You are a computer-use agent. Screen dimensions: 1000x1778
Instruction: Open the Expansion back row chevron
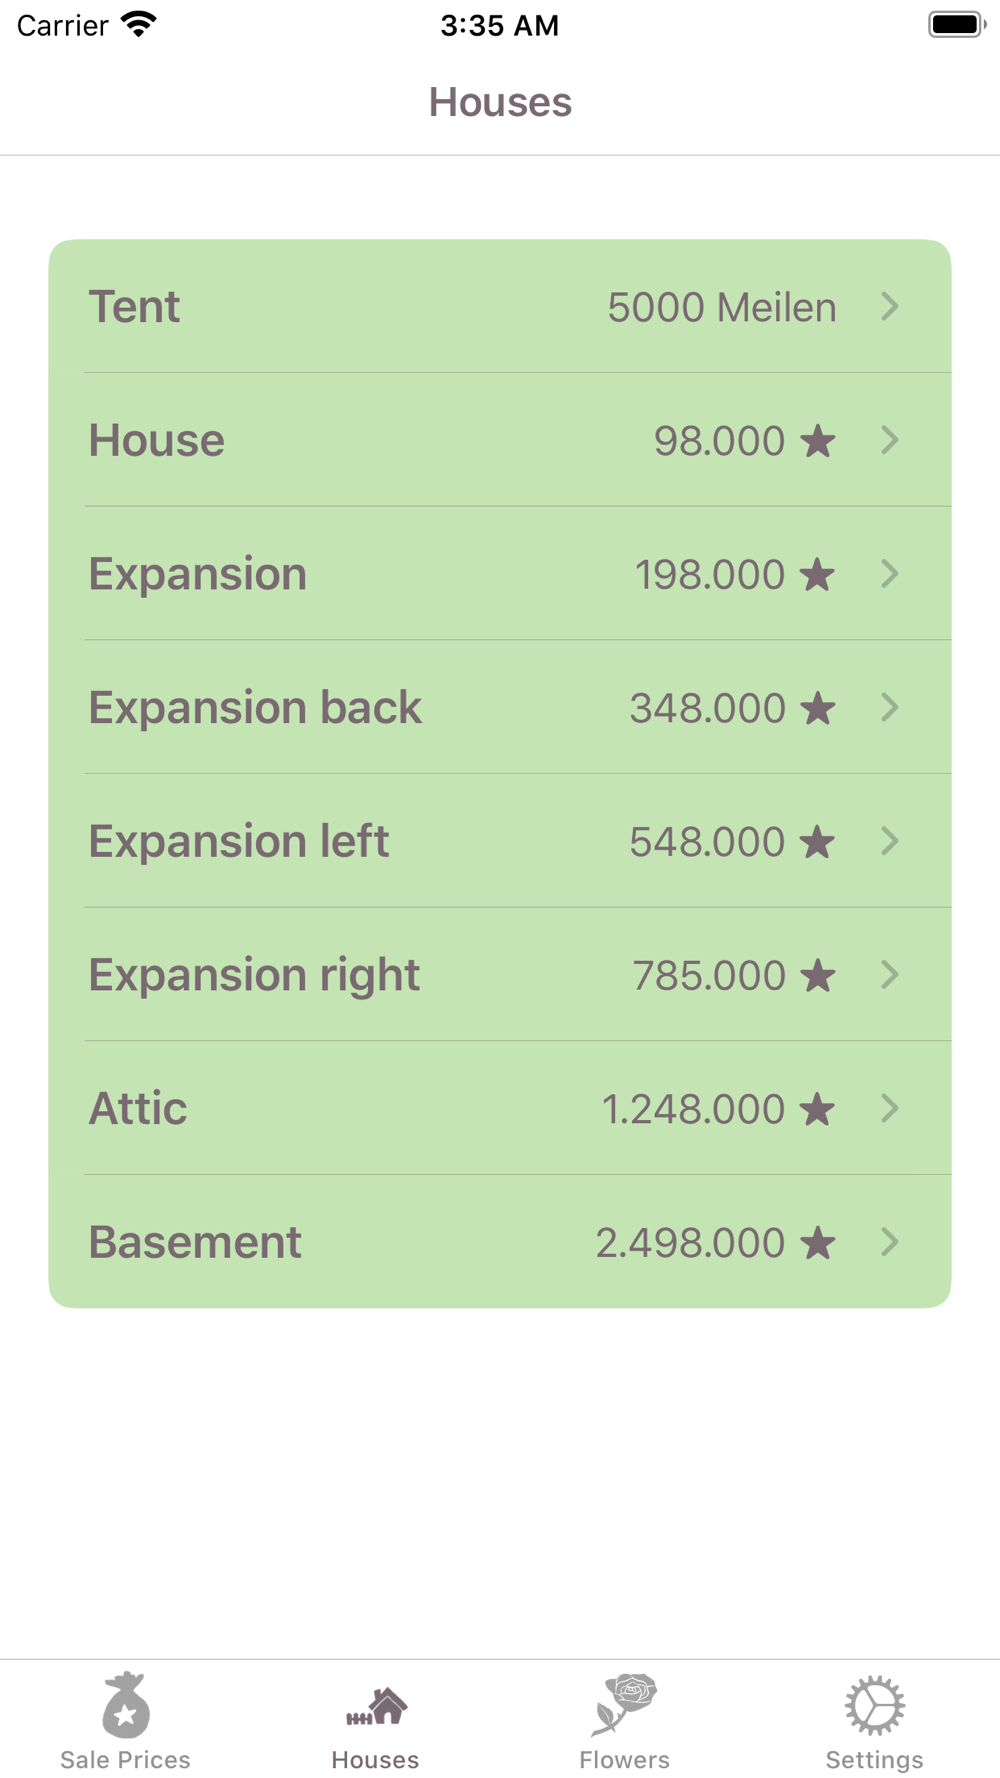[x=890, y=708]
